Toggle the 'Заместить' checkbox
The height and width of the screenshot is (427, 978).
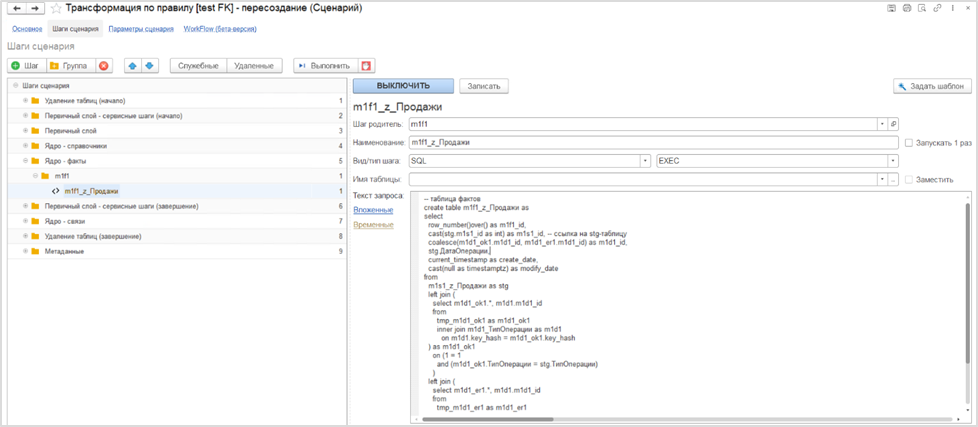click(x=908, y=180)
